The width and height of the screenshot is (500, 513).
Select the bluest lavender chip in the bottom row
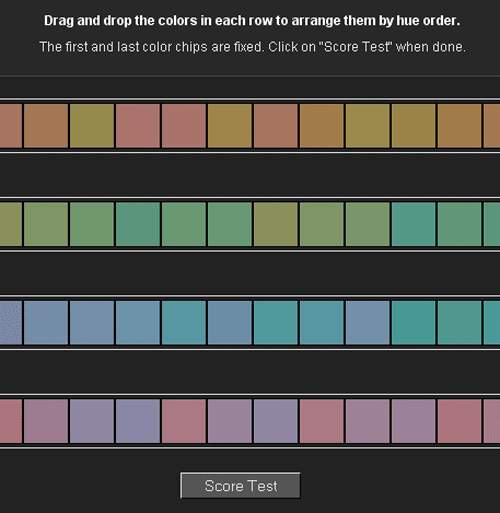(138, 421)
